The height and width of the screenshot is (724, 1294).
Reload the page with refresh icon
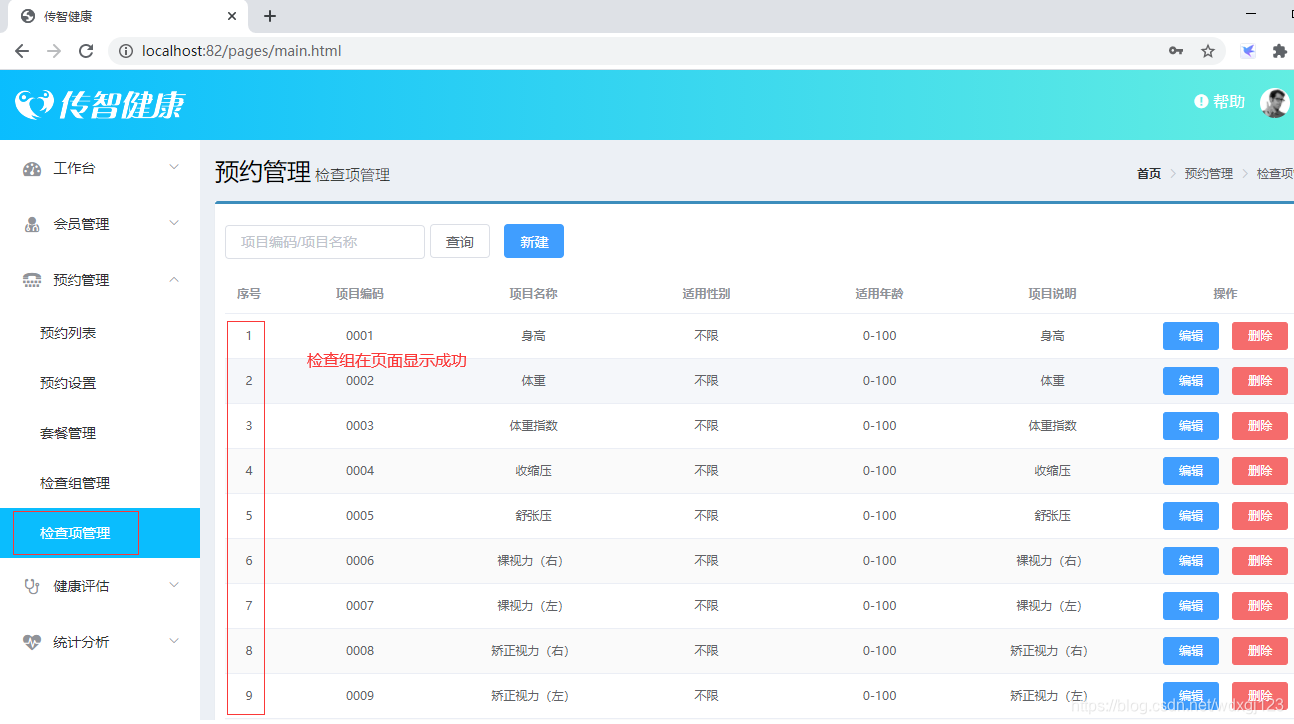coord(86,51)
